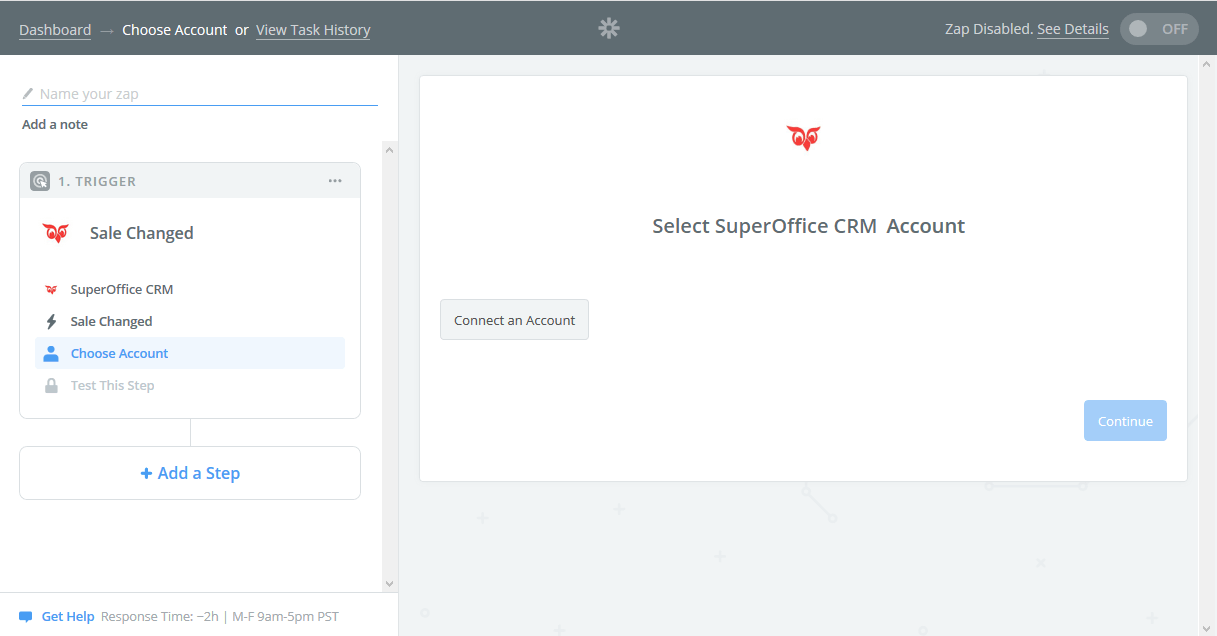Click the trigger step icon beside 1. TRIGGER
Screen dimensions: 1217x636
click(x=40, y=181)
